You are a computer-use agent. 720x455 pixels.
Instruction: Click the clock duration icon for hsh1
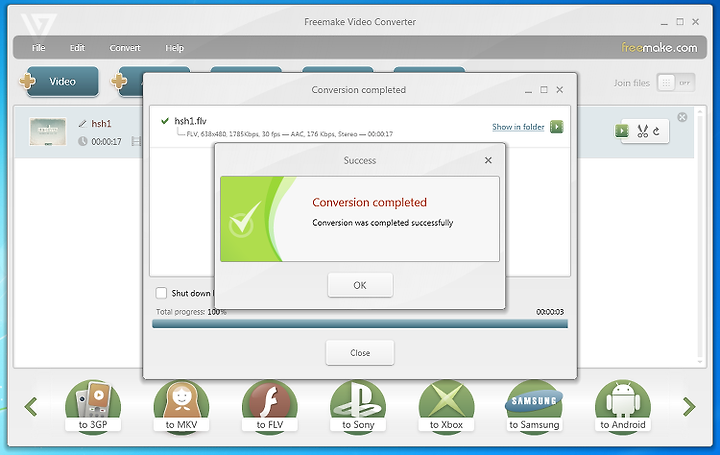[x=83, y=141]
